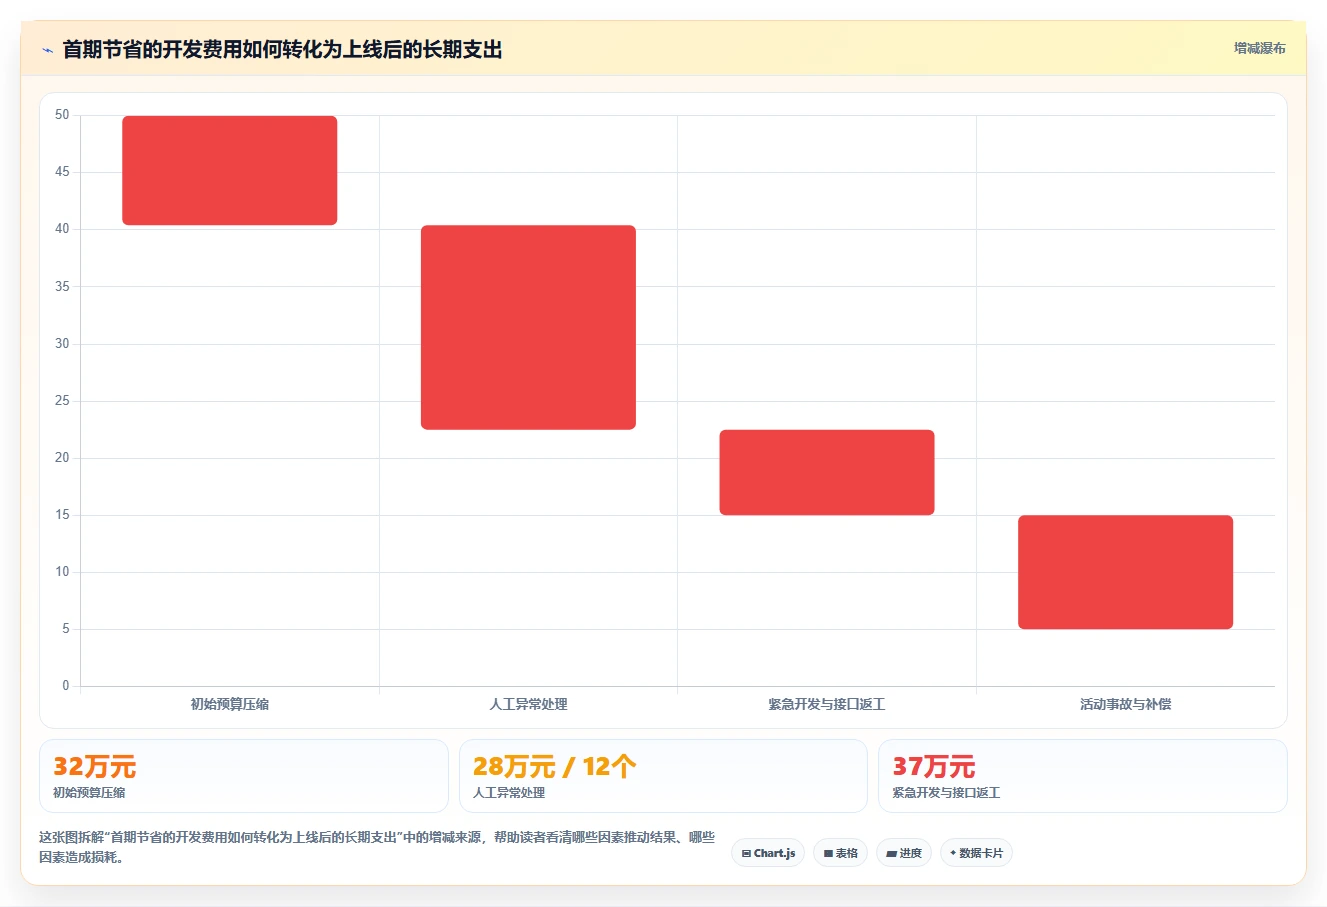The image size is (1327, 907).
Task: Open the 32万元 data card
Action: 244,776
